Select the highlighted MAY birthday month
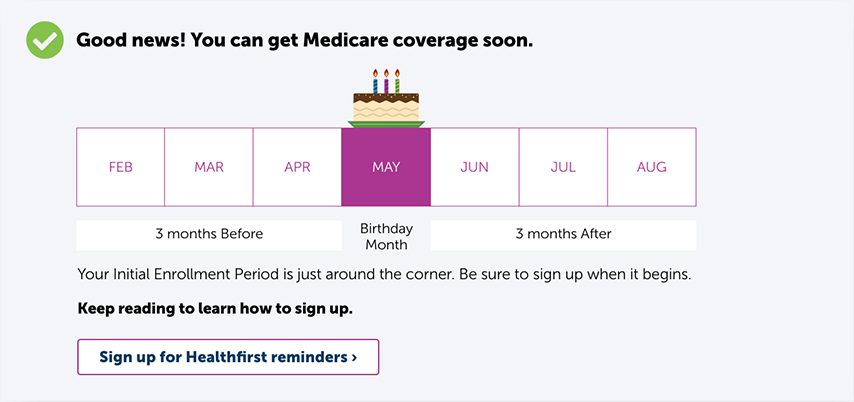Screen dimensions: 854x402 (386, 167)
